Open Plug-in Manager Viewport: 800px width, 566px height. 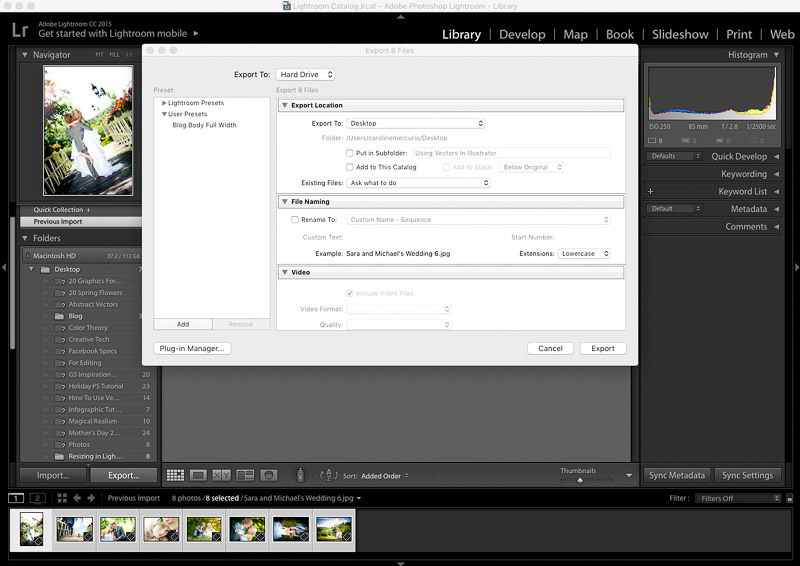pyautogui.click(x=192, y=349)
